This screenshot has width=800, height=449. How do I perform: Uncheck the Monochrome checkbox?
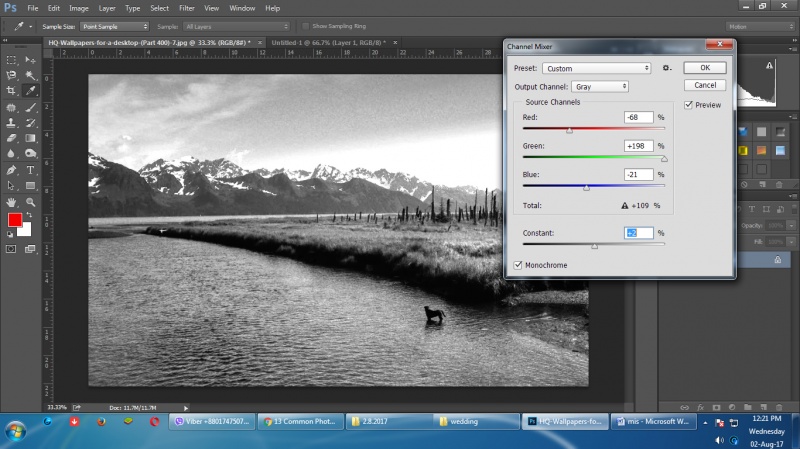pyautogui.click(x=518, y=265)
